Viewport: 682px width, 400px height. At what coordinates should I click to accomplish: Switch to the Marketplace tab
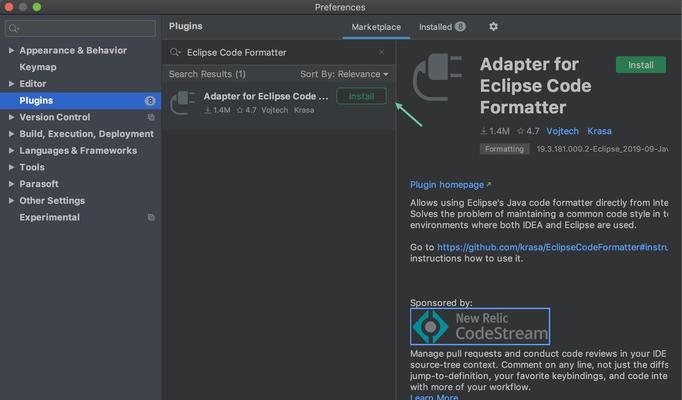[376, 27]
